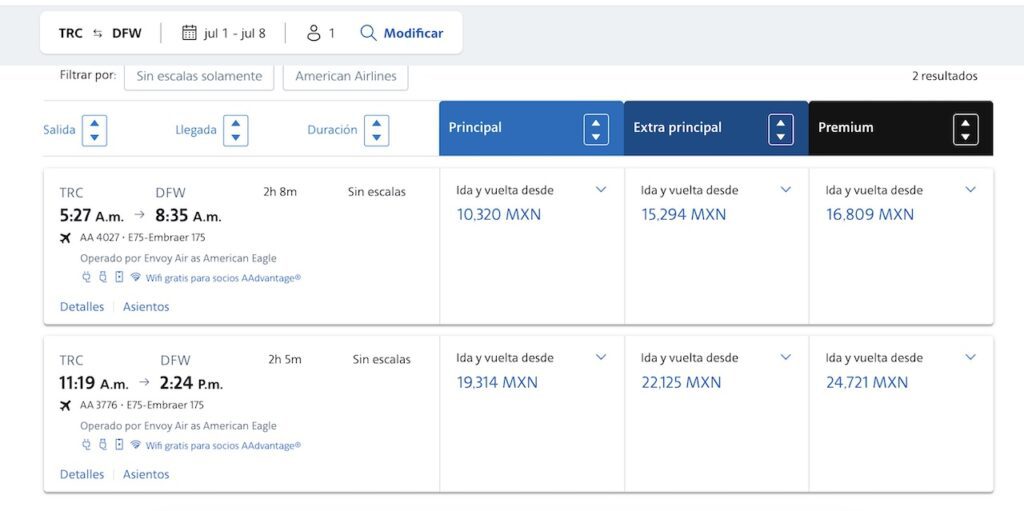
Task: Select the Premium fare column header
Action: coord(901,128)
